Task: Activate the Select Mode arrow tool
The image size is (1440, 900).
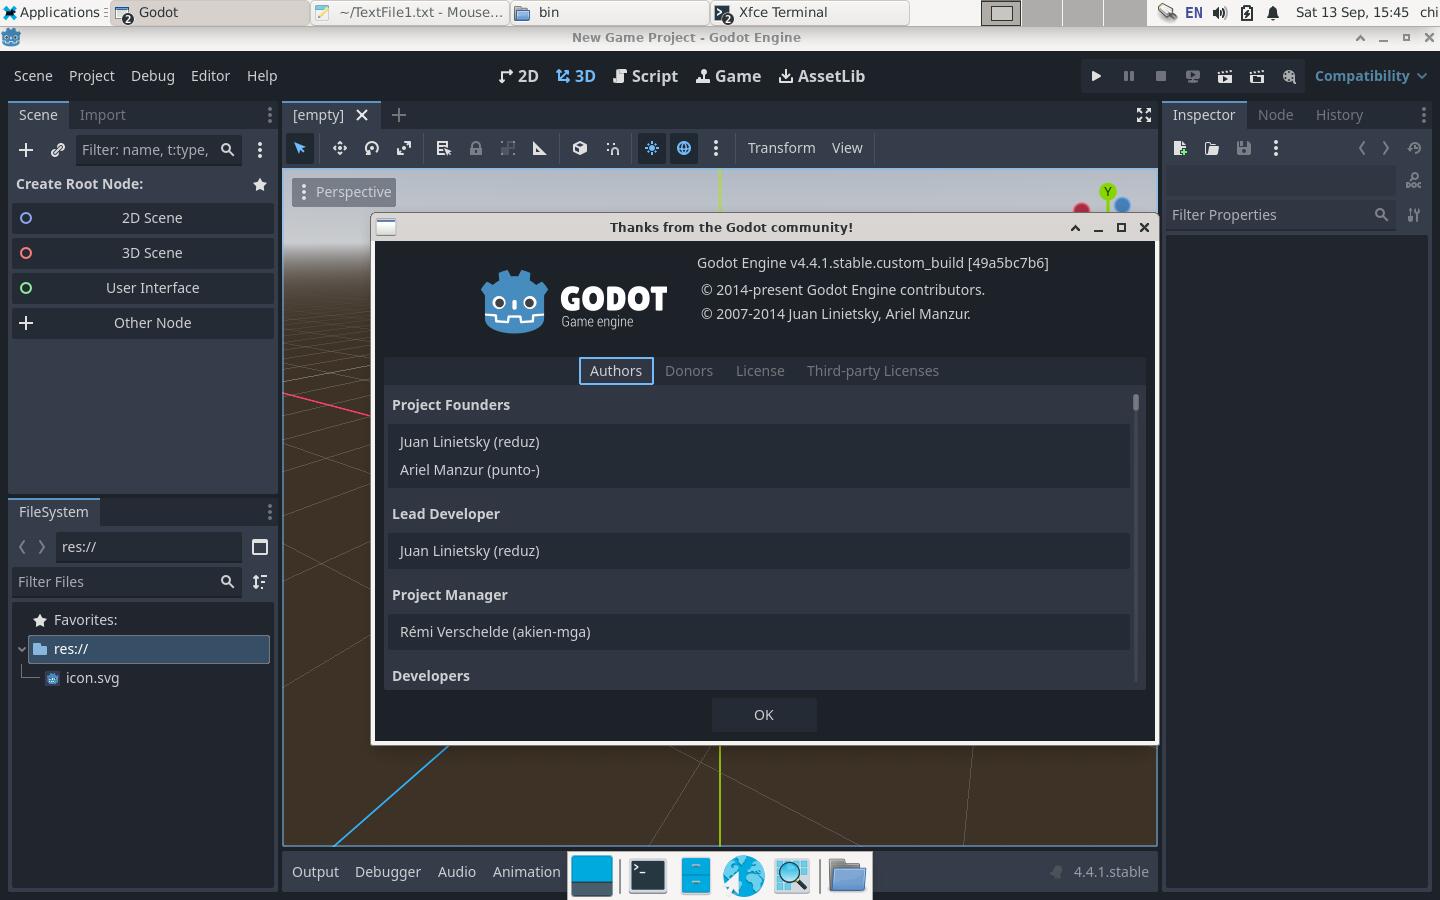Action: pyautogui.click(x=300, y=148)
